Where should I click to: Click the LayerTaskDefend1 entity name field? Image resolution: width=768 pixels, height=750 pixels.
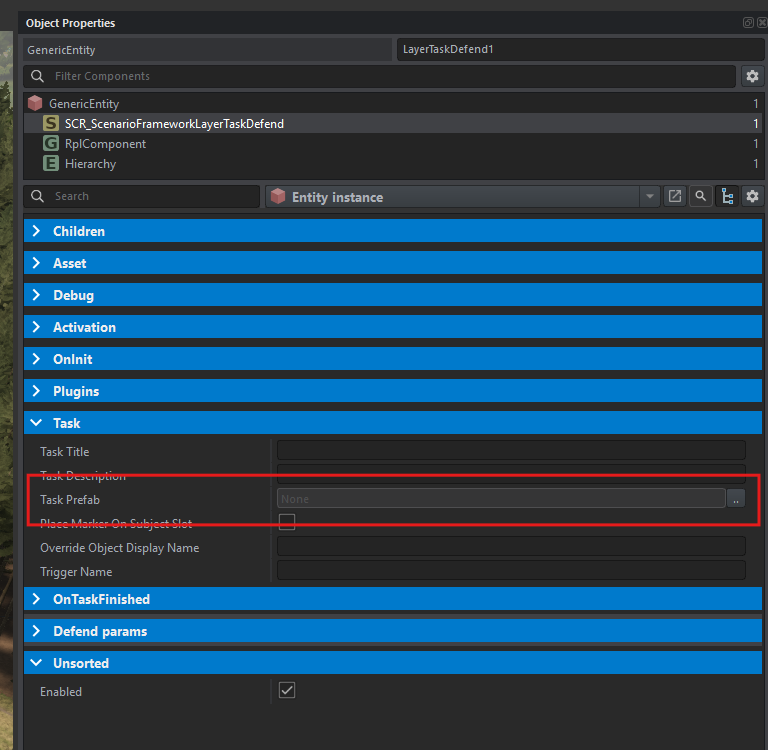pos(580,49)
